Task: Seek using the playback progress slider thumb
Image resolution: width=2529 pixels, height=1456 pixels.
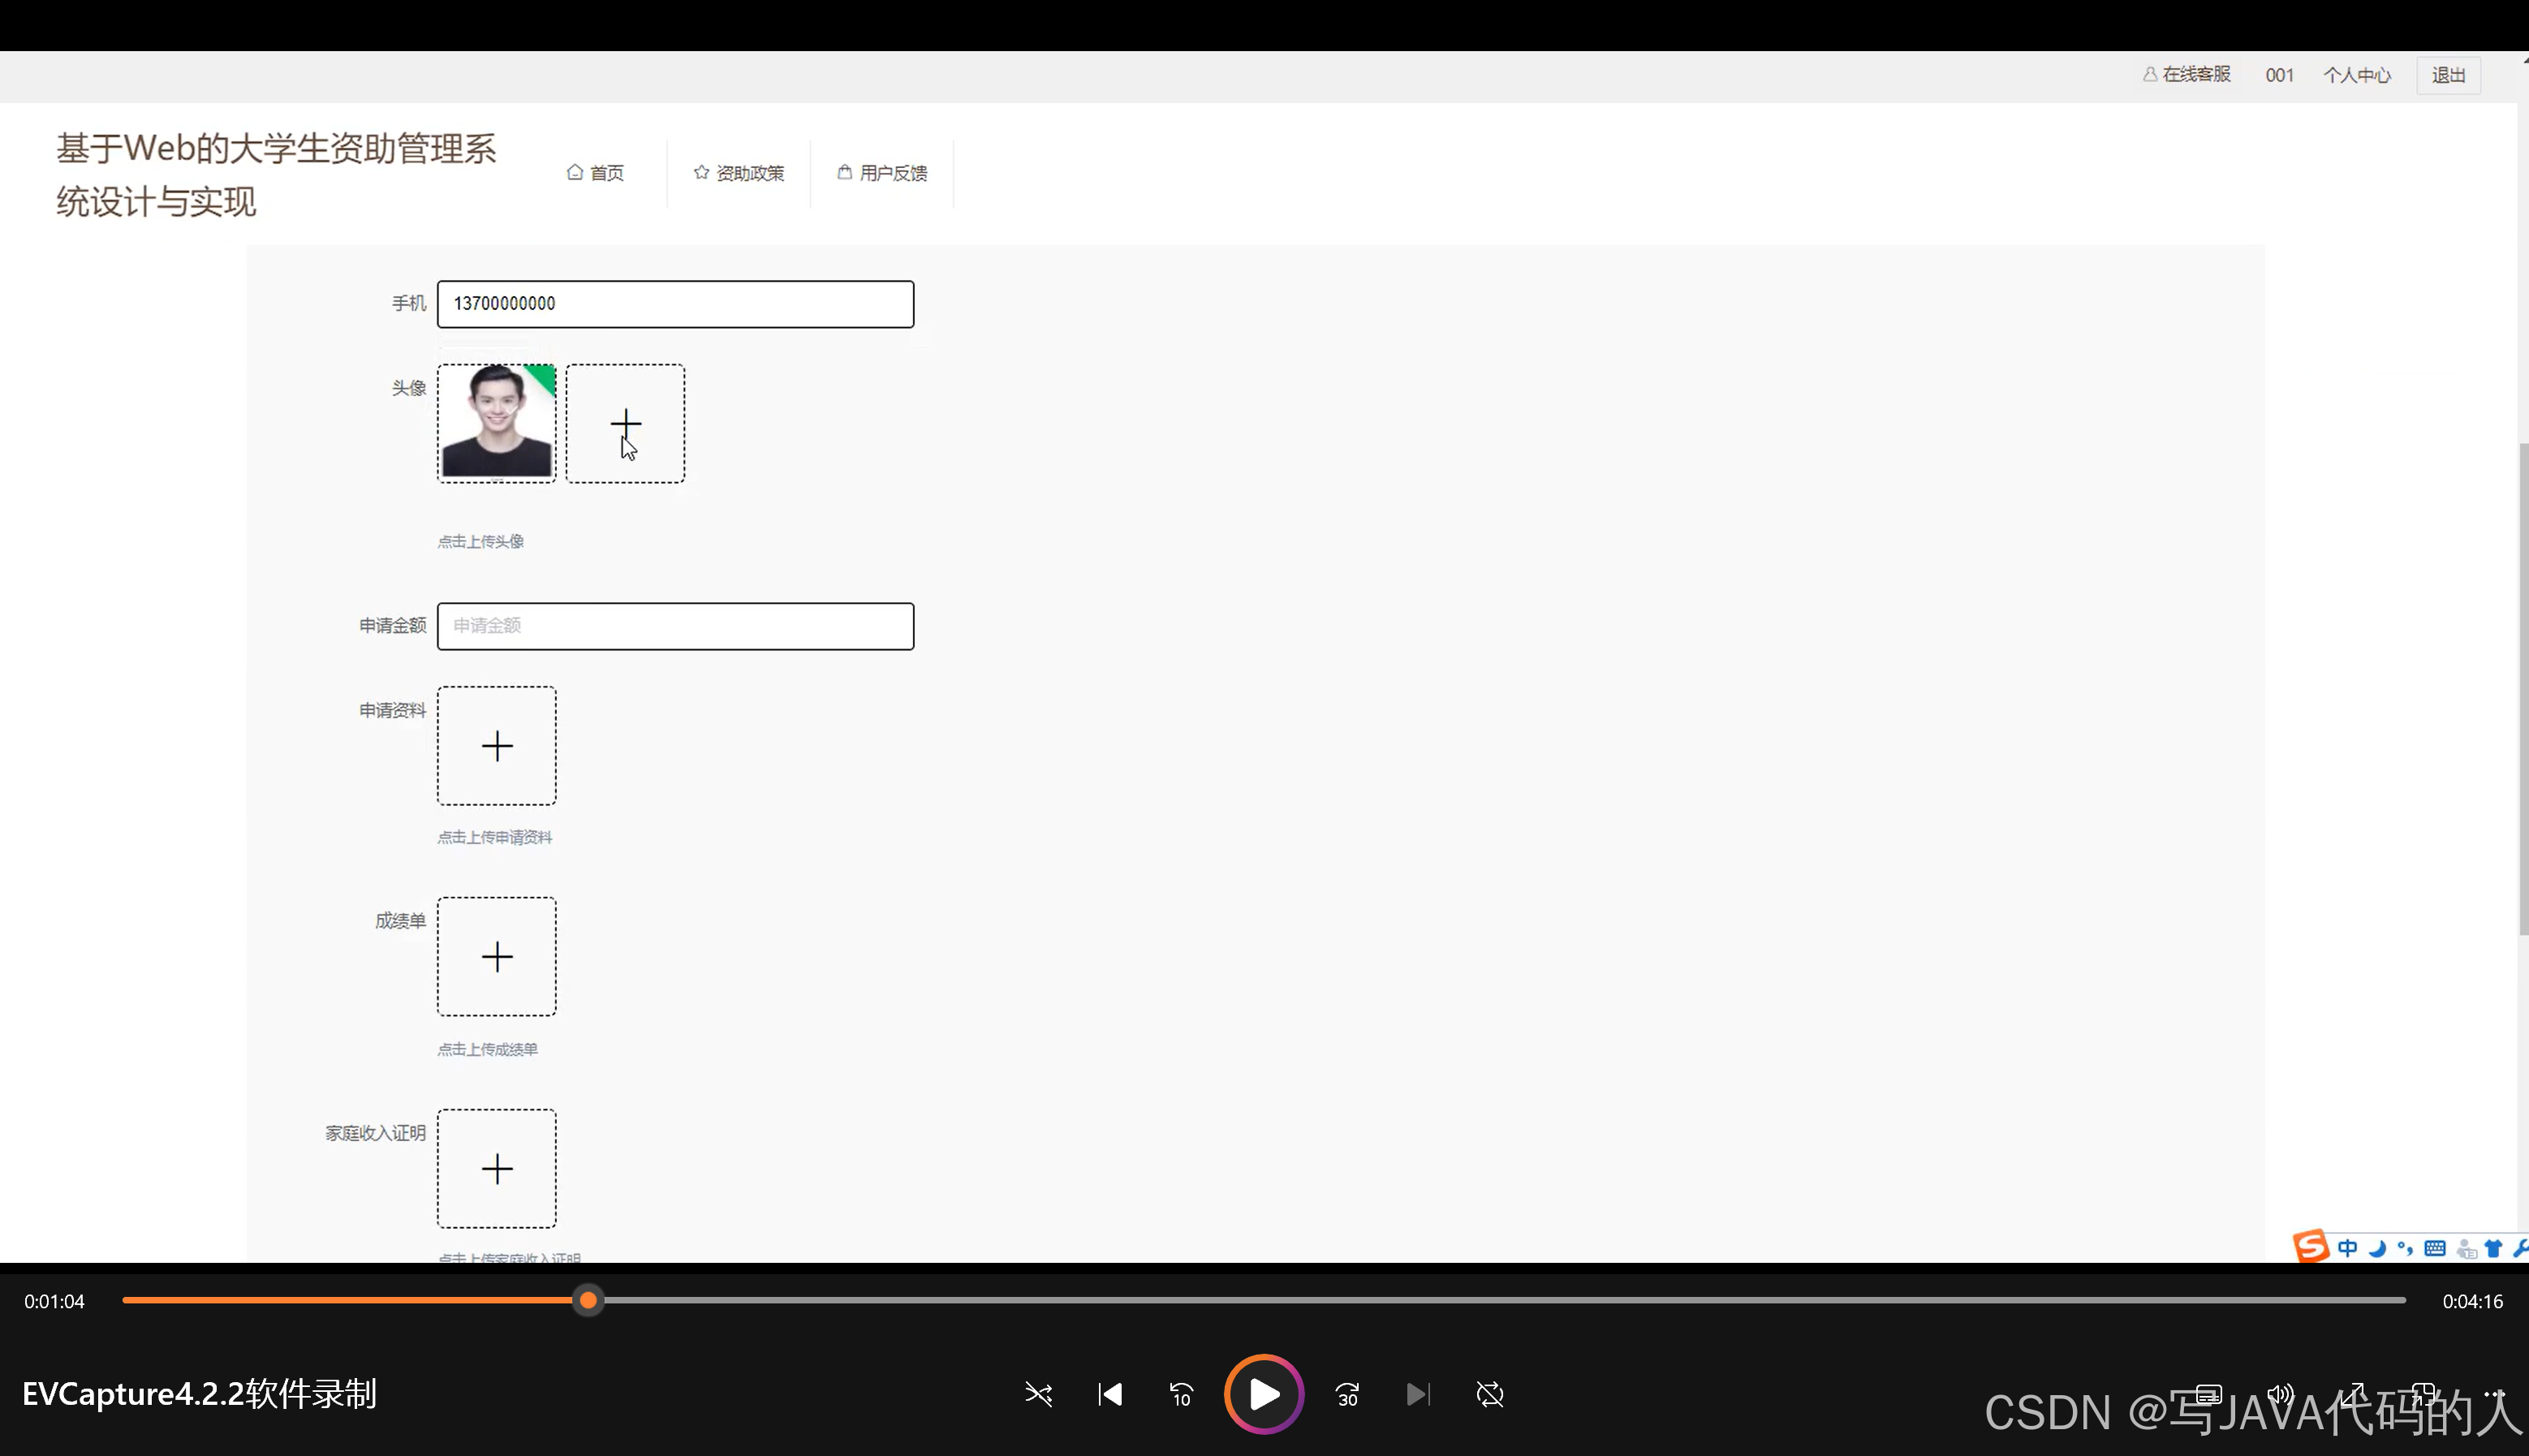Action: (589, 1300)
